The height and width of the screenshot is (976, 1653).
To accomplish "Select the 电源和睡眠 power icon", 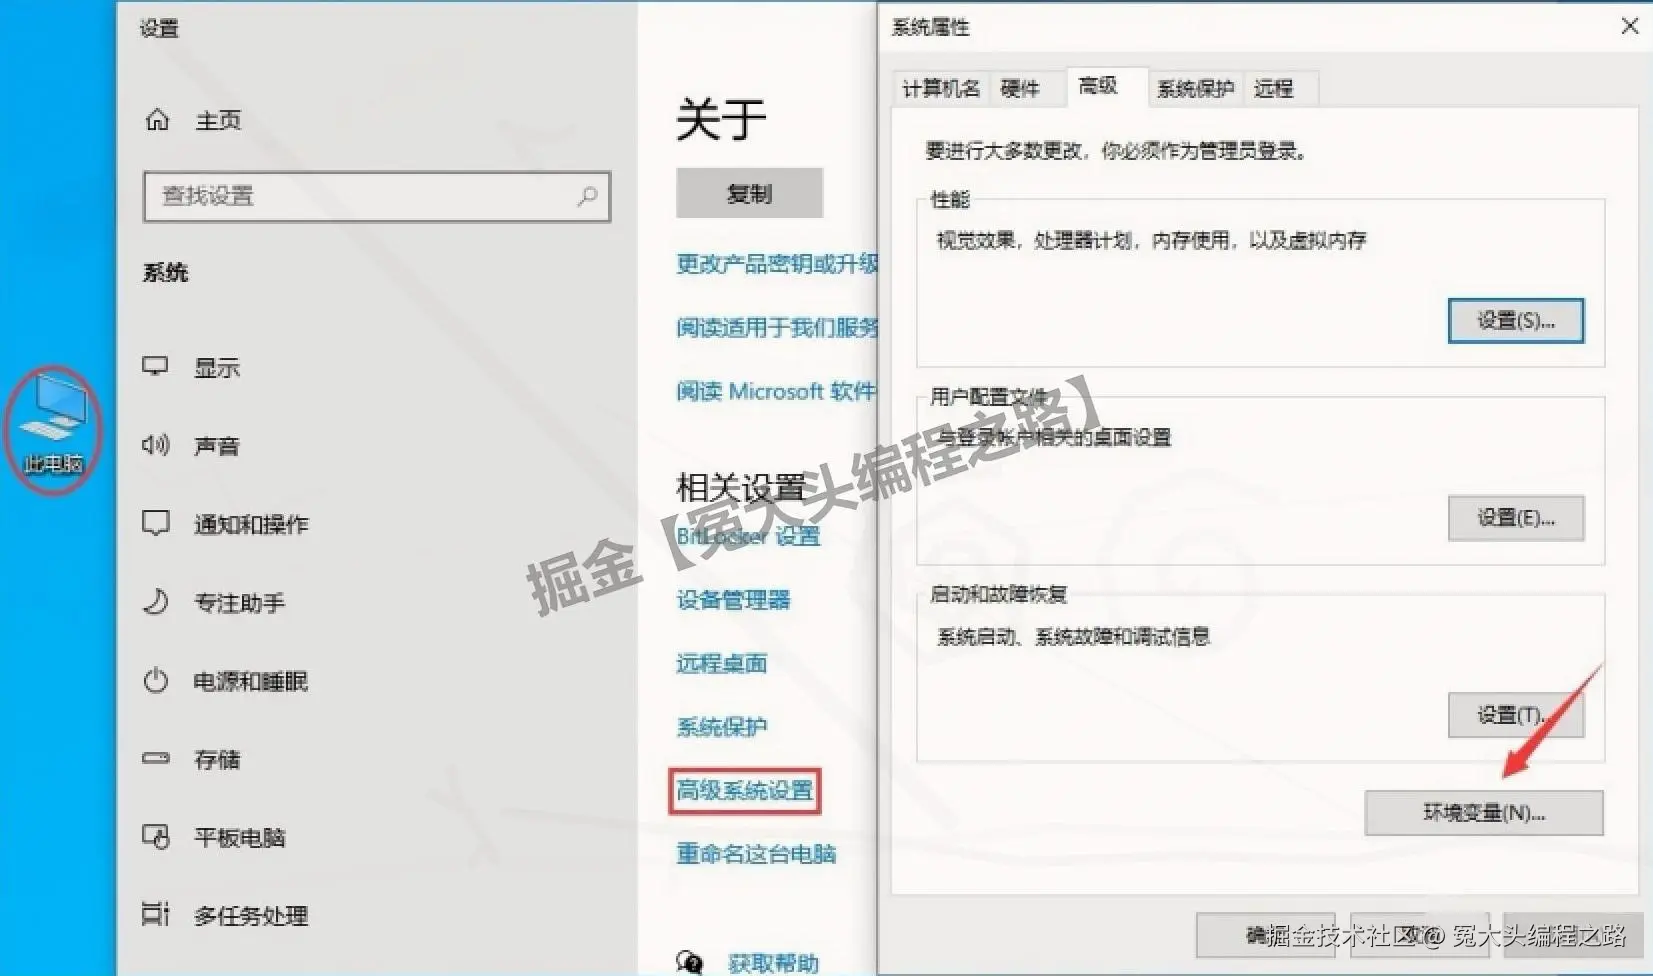I will pyautogui.click(x=156, y=681).
